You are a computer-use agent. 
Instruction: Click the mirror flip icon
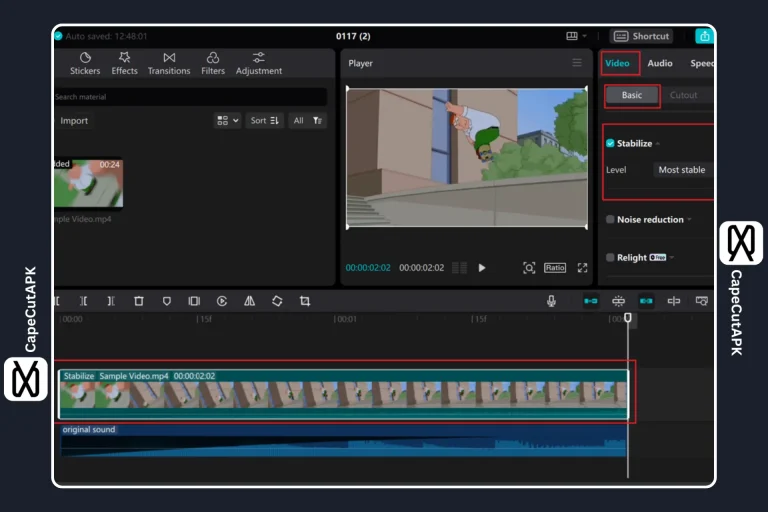(x=249, y=301)
